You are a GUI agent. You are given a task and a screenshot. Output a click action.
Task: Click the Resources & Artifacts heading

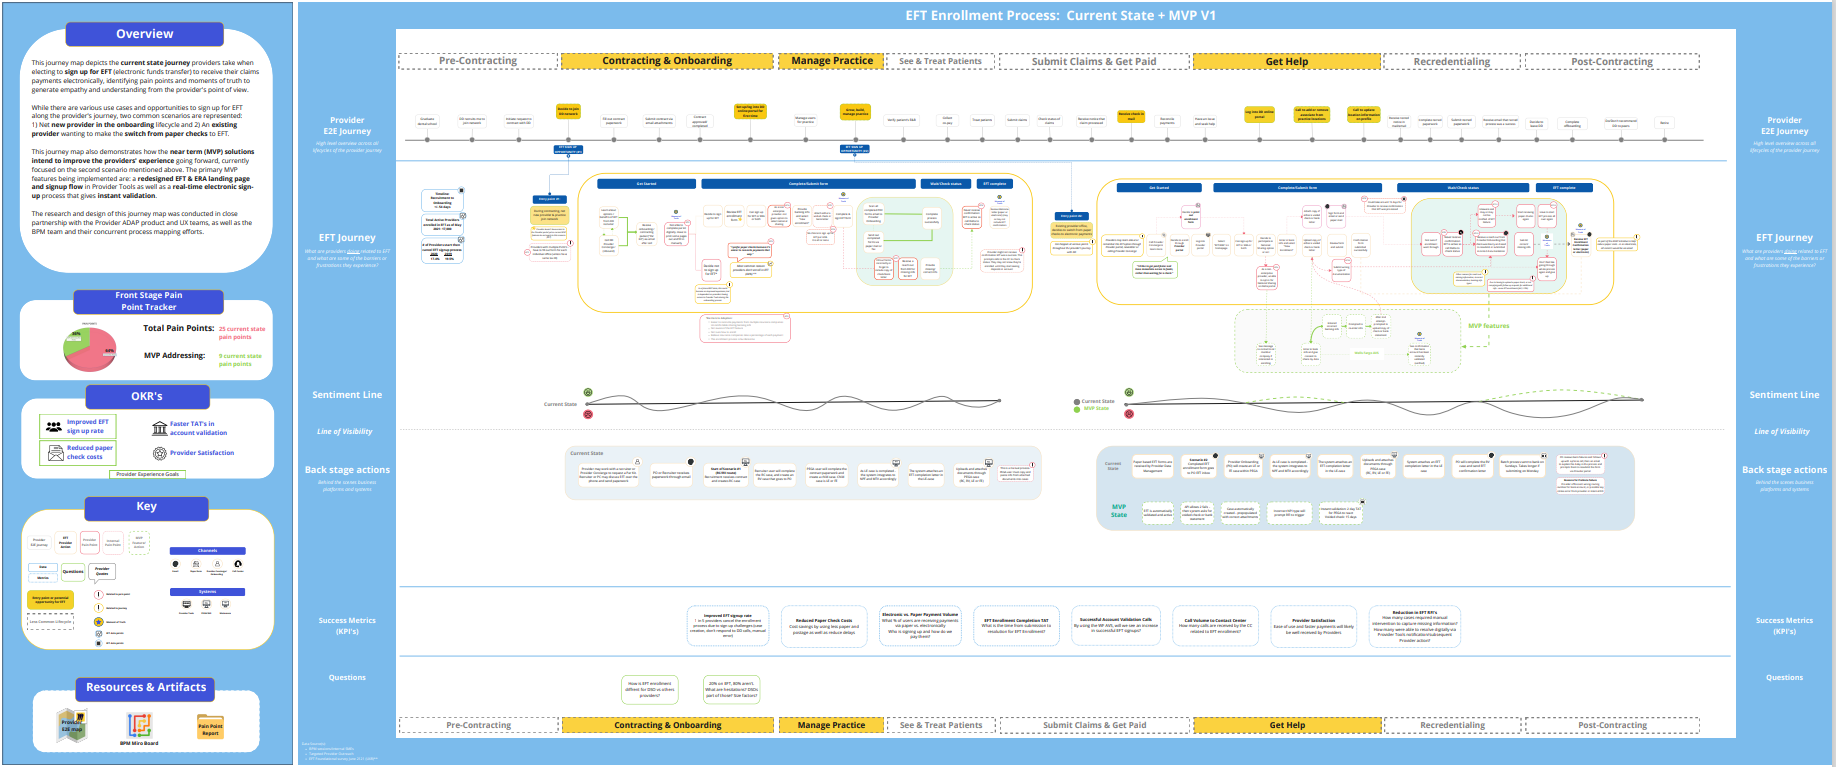[x=146, y=688]
